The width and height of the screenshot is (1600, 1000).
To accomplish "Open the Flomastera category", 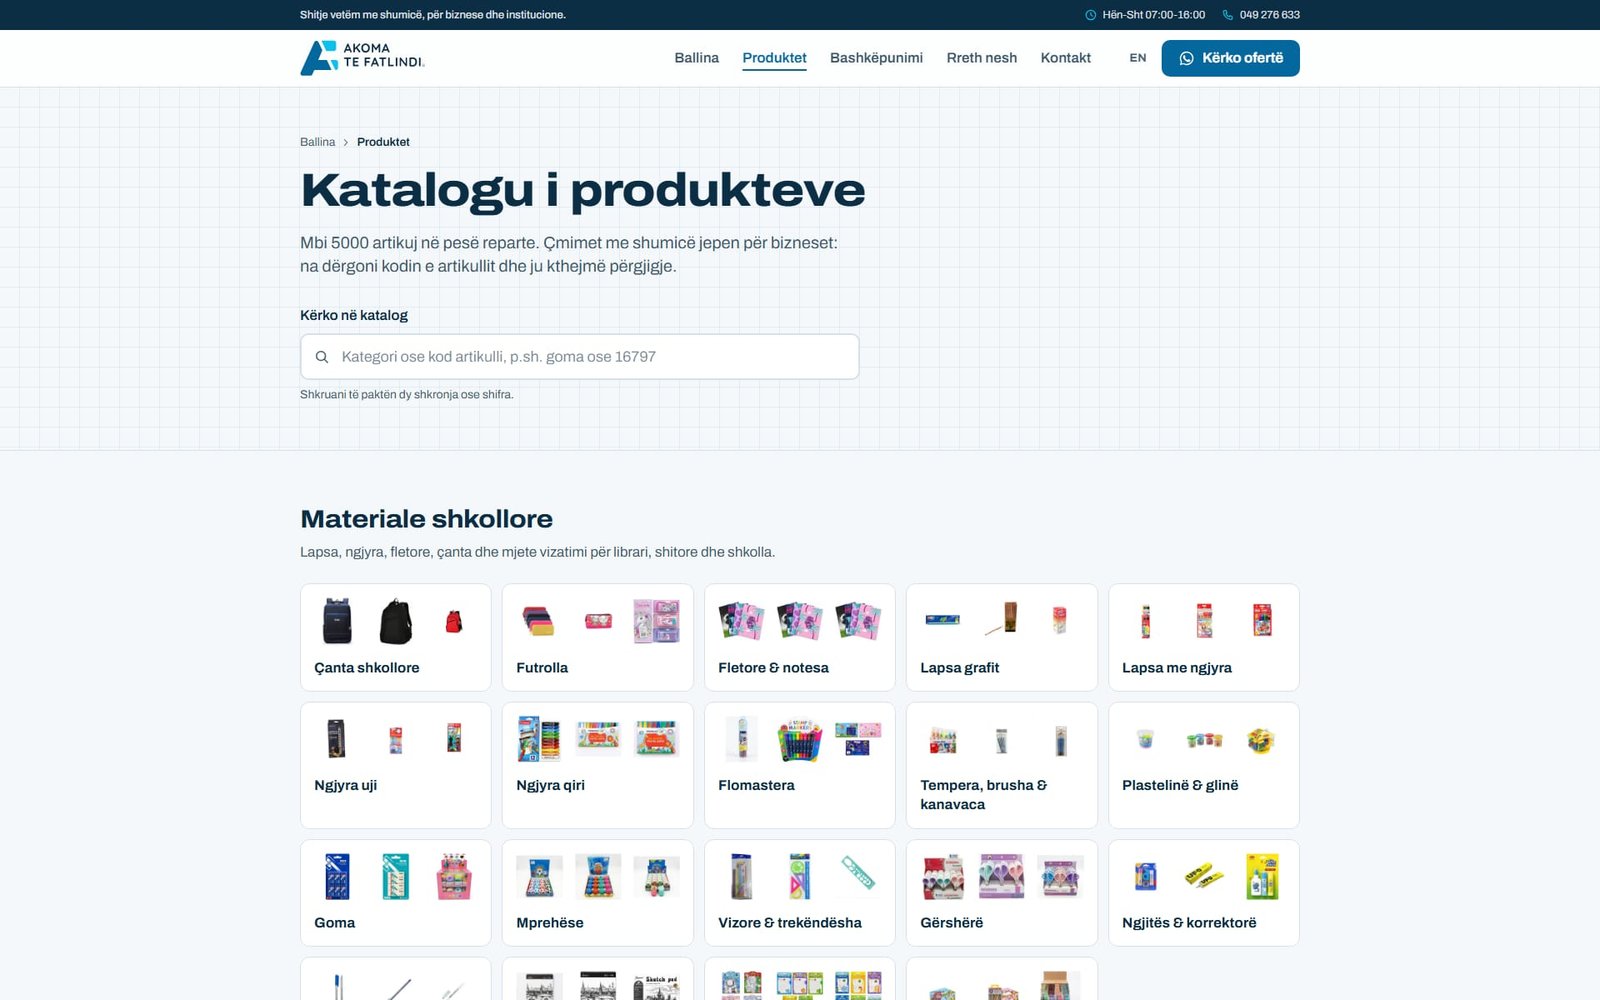I will tap(800, 765).
